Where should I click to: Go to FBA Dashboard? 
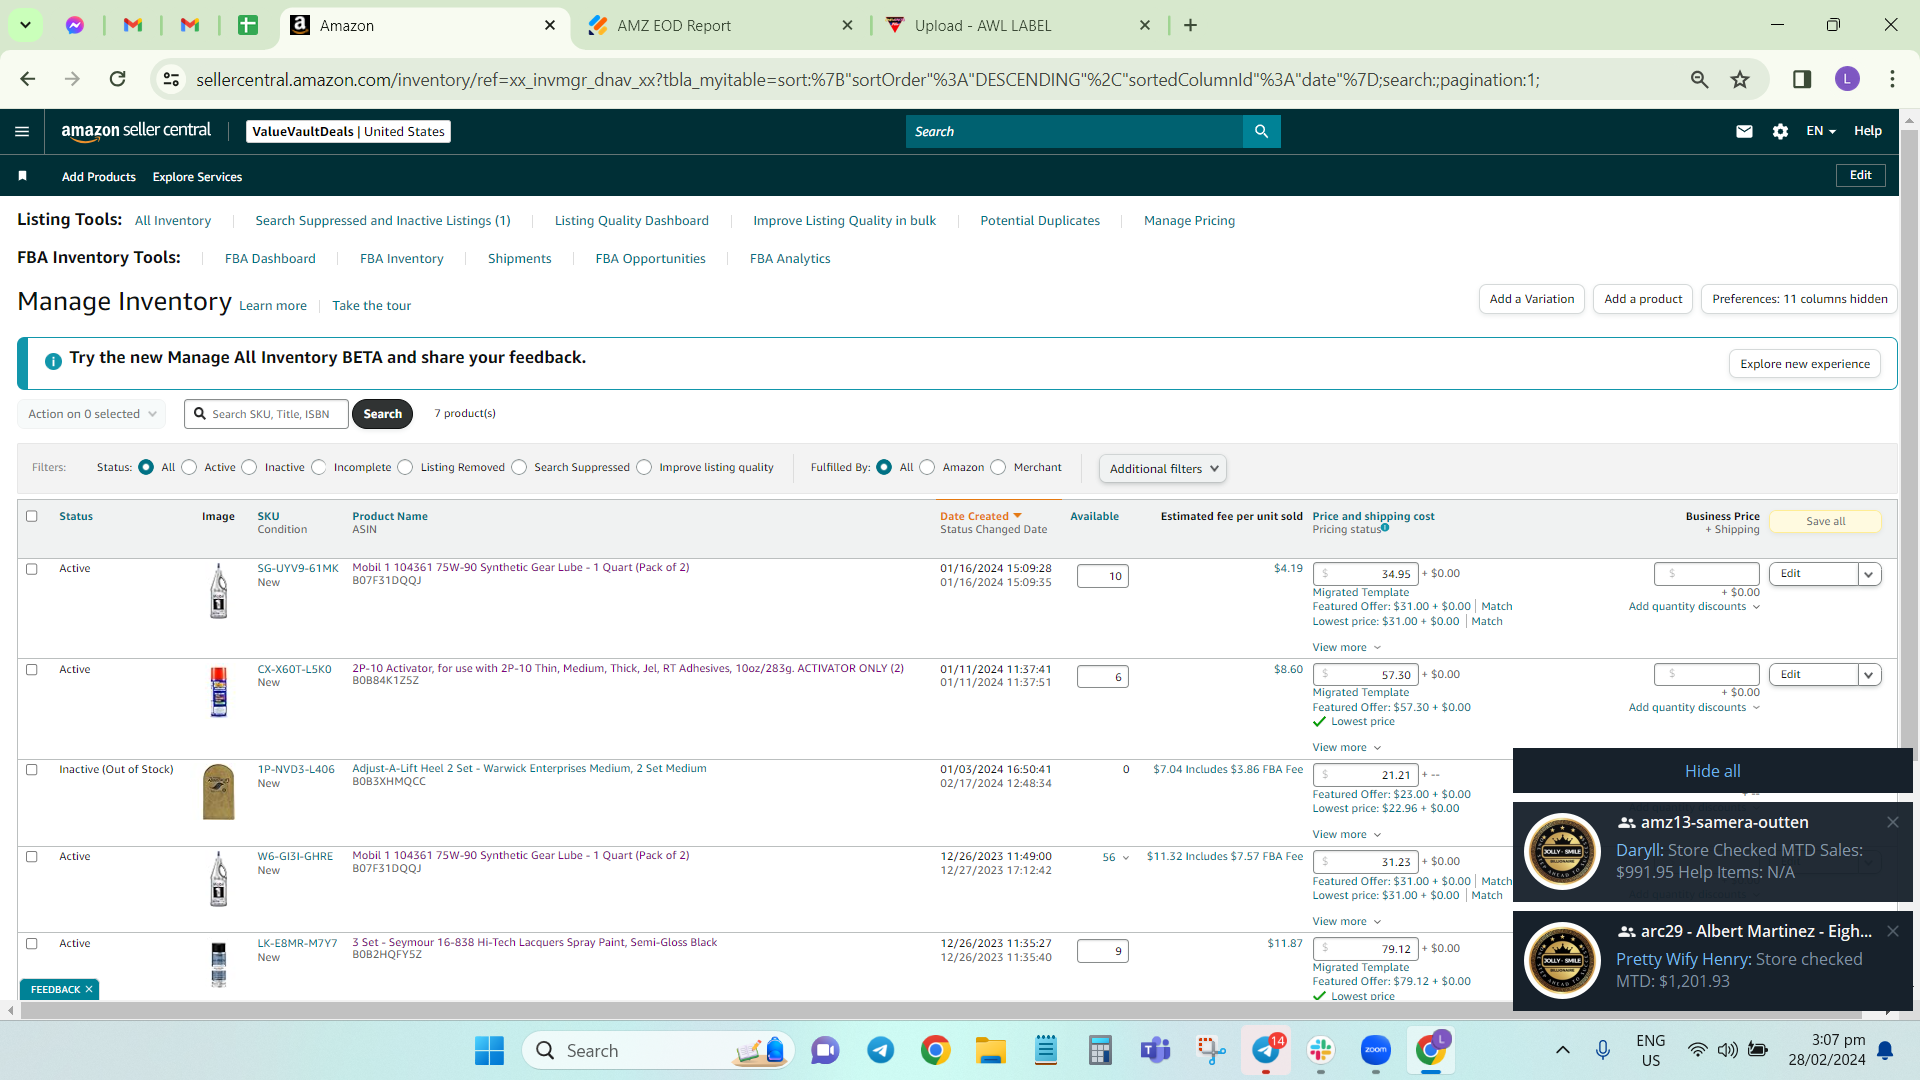tap(270, 258)
